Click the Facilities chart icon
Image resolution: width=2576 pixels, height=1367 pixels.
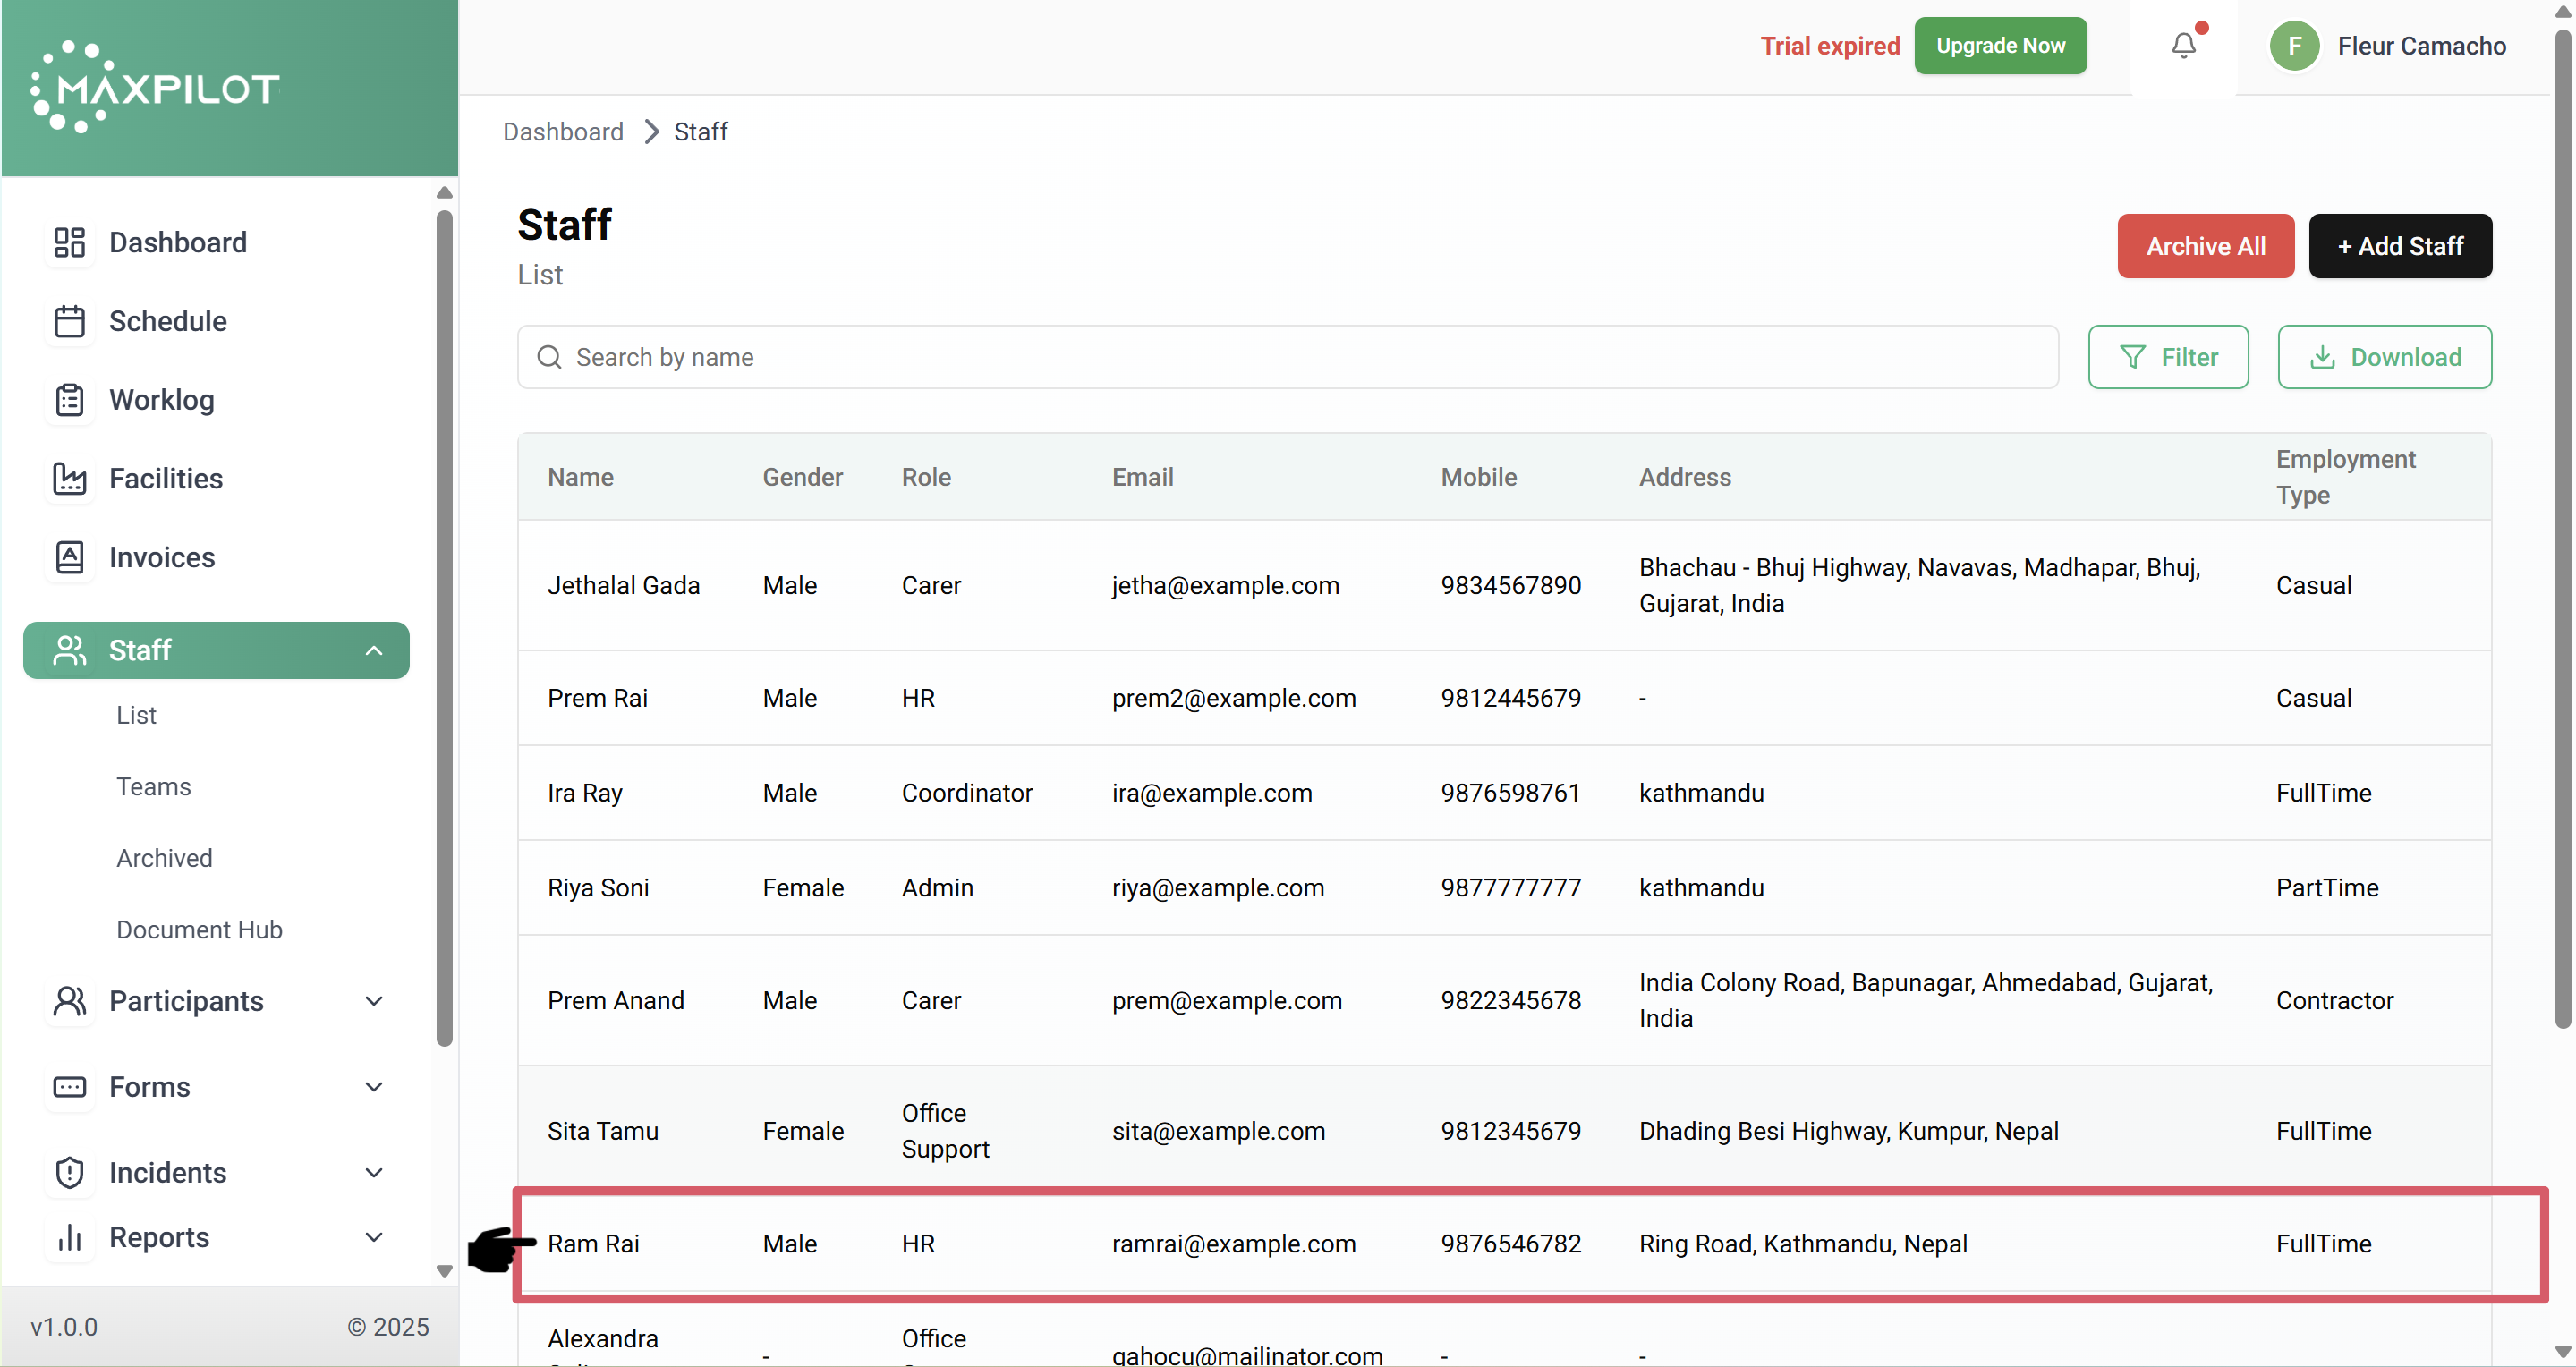click(x=69, y=479)
